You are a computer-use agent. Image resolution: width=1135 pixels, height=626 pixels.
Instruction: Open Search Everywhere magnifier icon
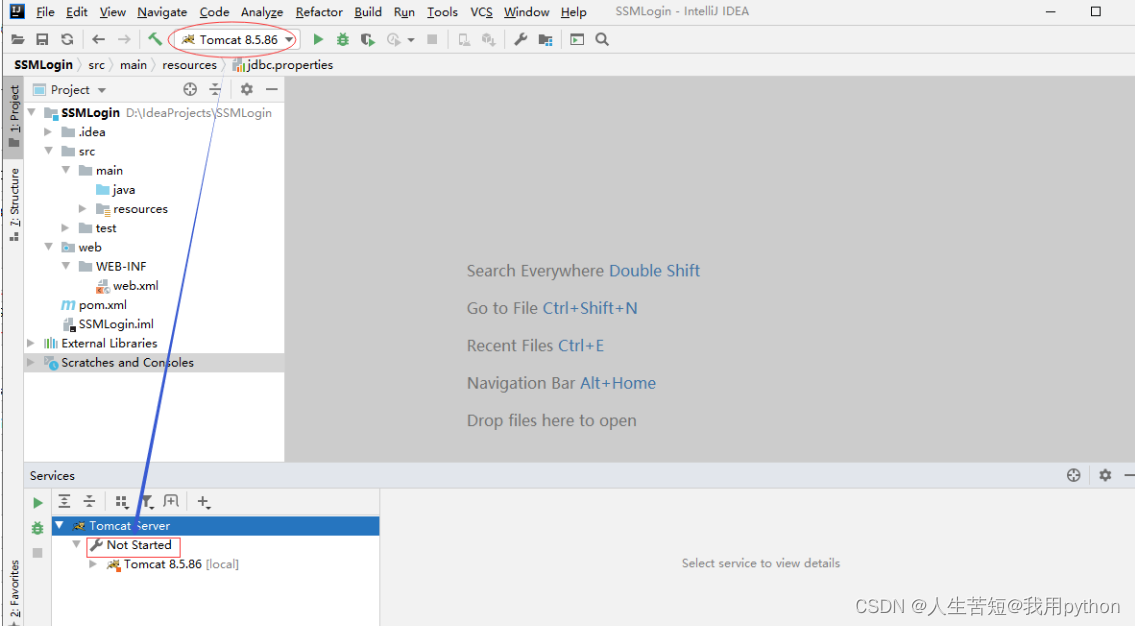[x=602, y=40]
